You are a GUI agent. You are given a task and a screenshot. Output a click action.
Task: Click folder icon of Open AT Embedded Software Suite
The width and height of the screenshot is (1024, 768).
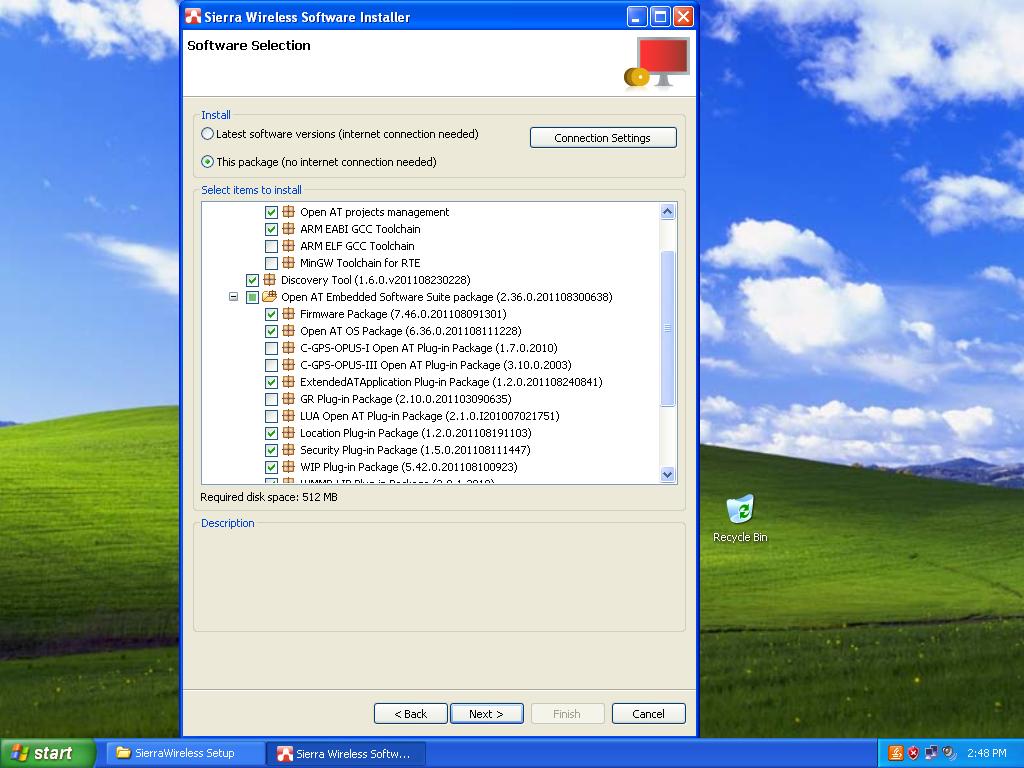point(269,296)
